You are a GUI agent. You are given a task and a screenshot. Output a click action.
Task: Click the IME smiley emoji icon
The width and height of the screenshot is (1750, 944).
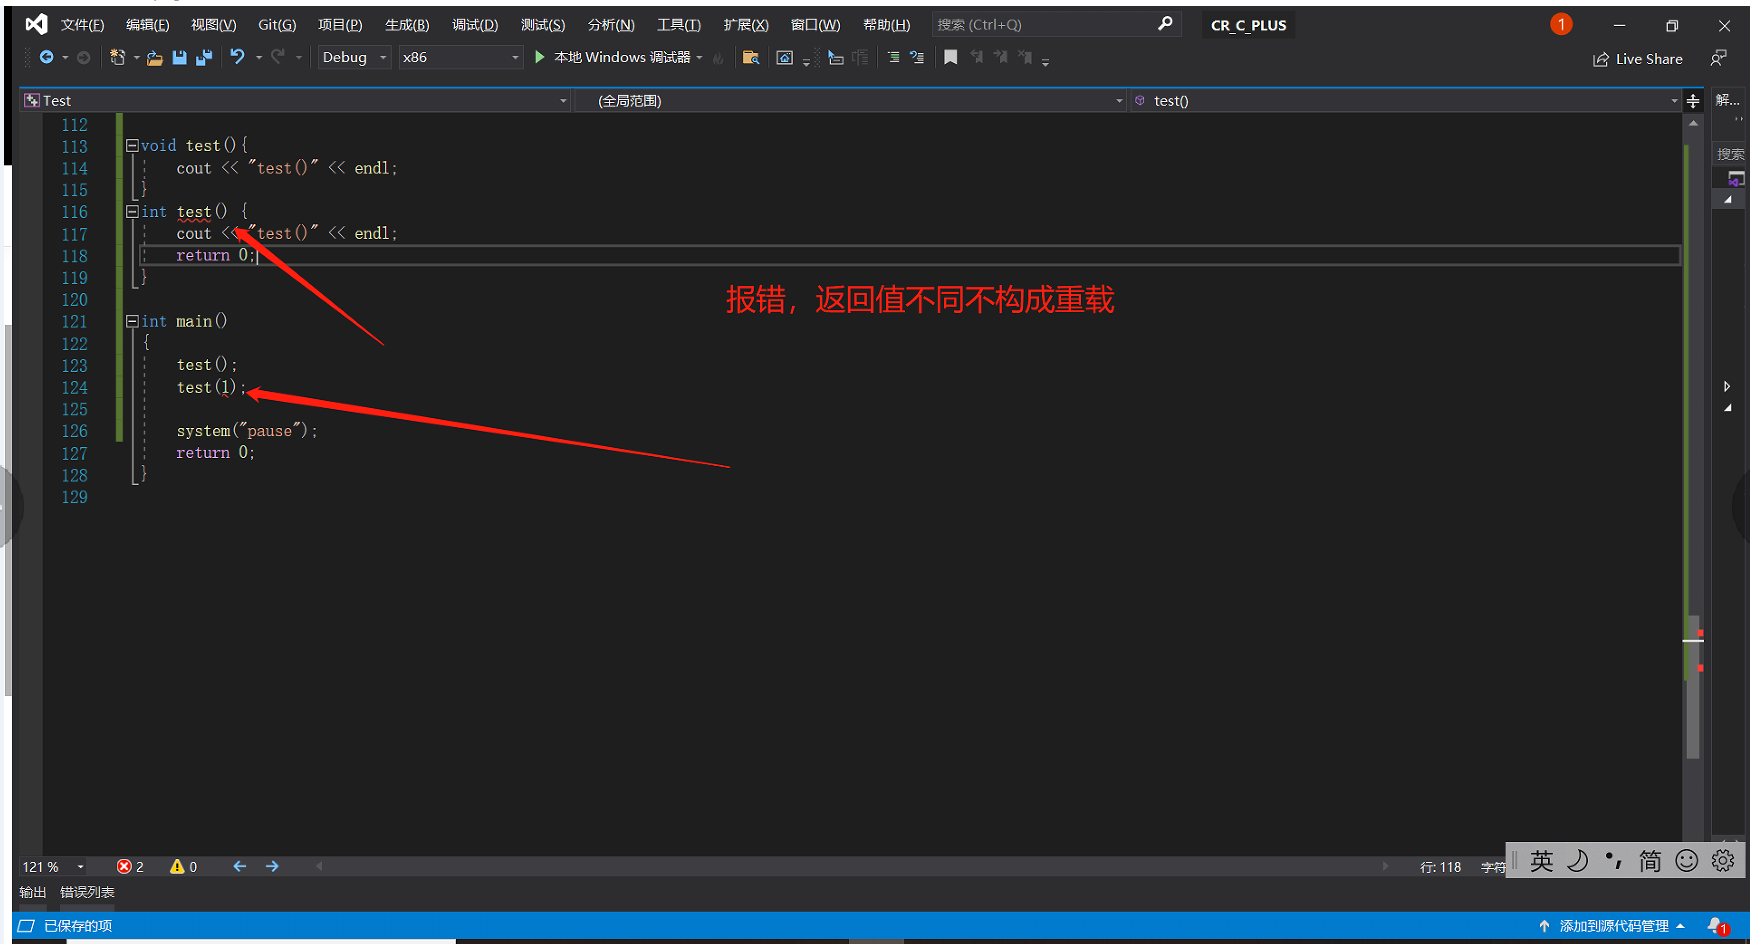tap(1687, 860)
